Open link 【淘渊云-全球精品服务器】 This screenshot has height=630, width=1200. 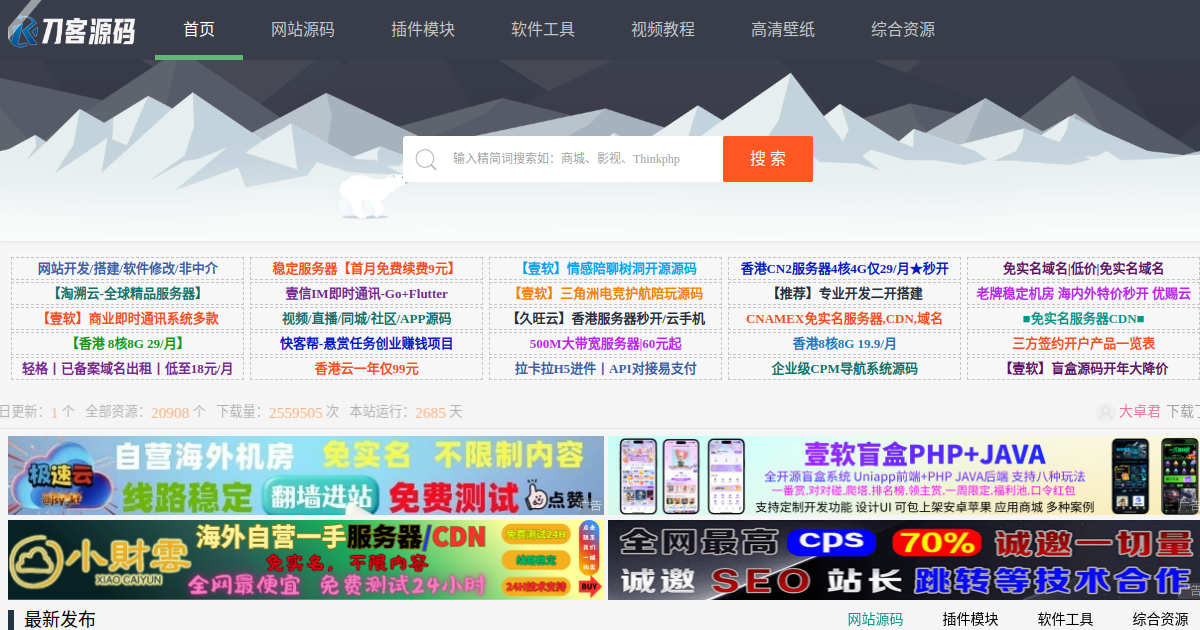tap(127, 294)
